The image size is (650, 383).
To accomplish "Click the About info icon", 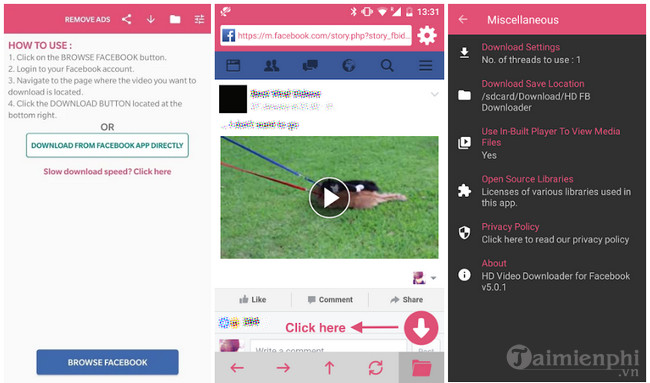I will 464,274.
